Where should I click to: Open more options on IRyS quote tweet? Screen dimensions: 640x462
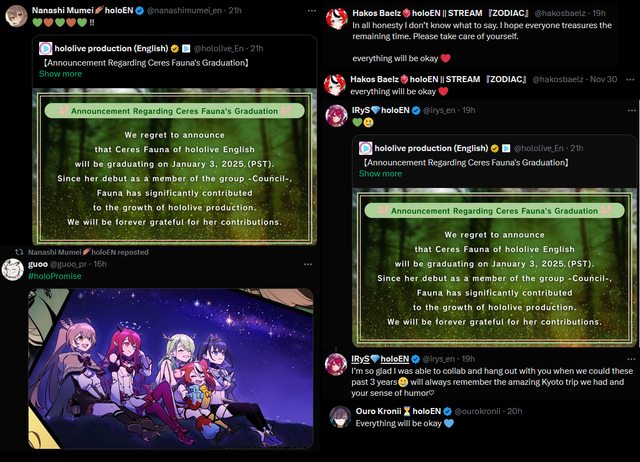(x=631, y=110)
